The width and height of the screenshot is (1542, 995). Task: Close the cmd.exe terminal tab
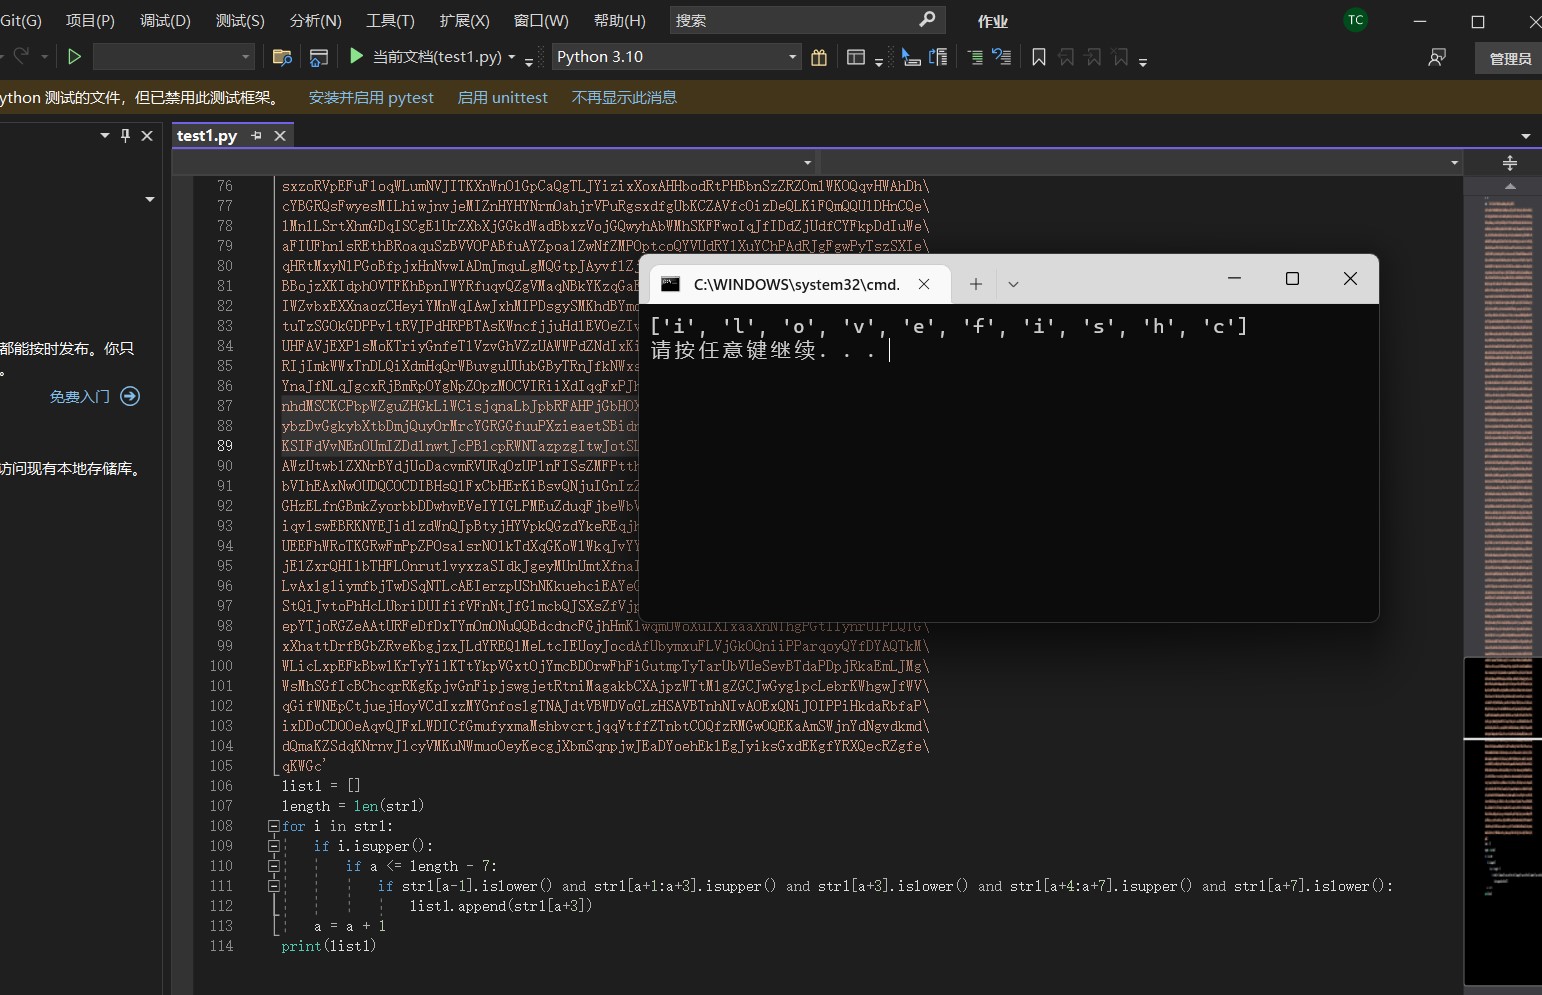click(924, 284)
